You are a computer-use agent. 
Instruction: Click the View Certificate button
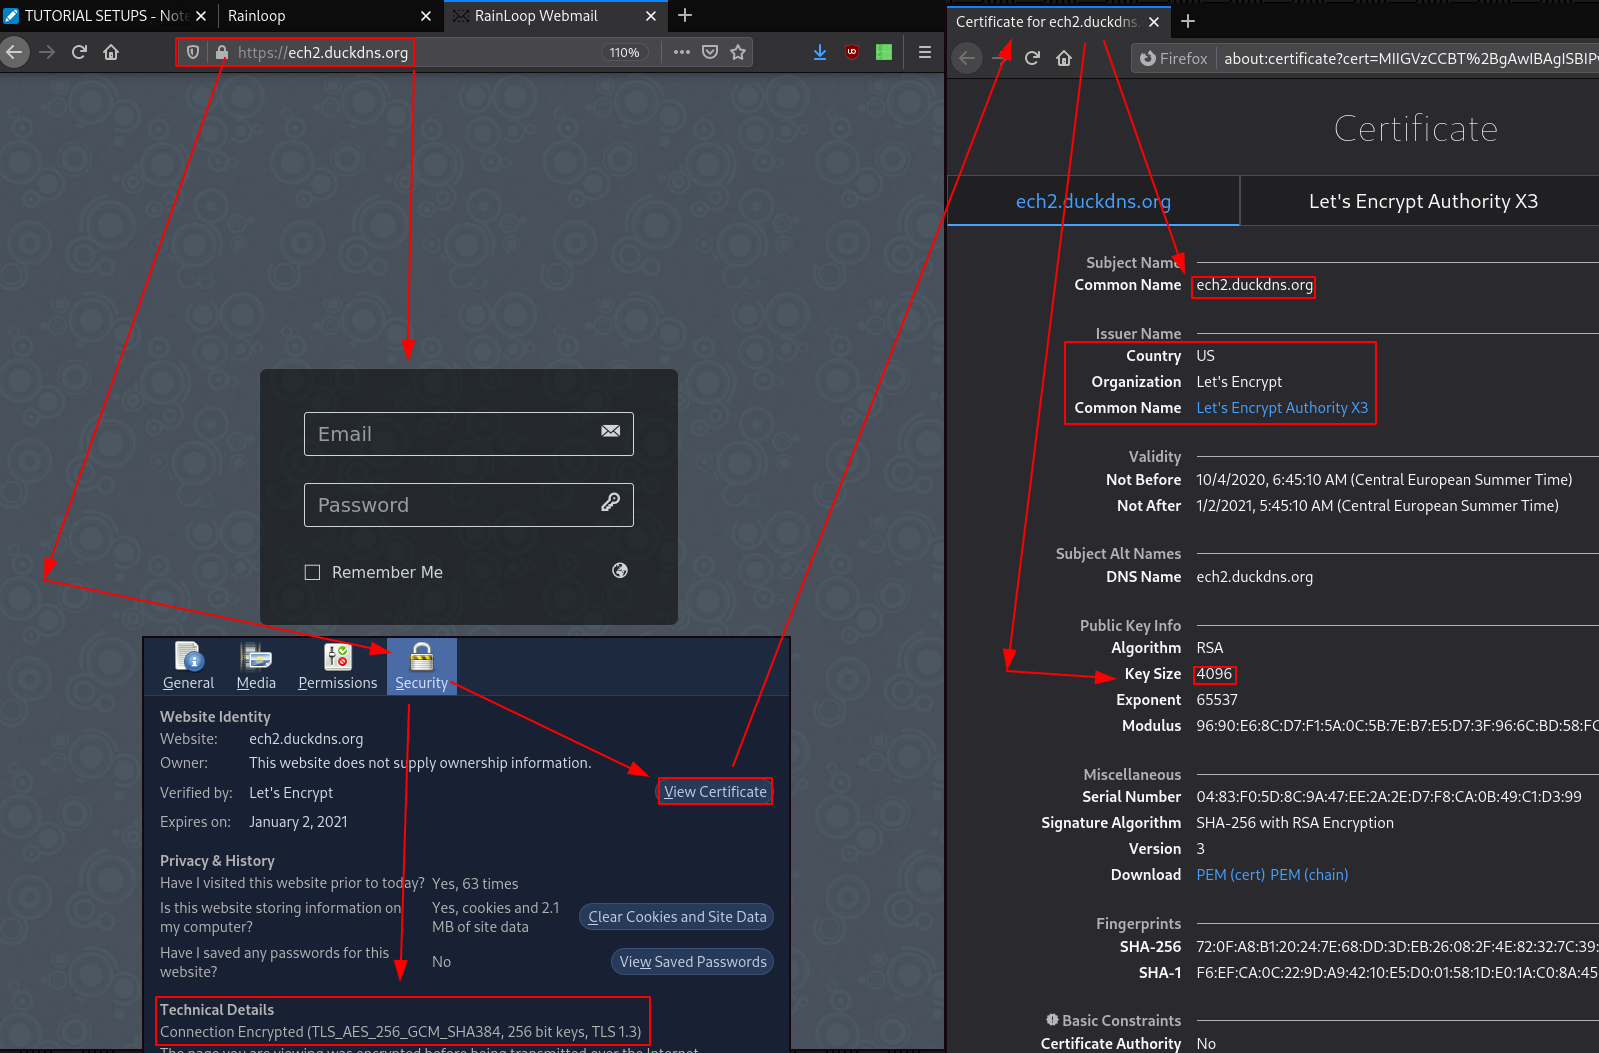tap(715, 792)
